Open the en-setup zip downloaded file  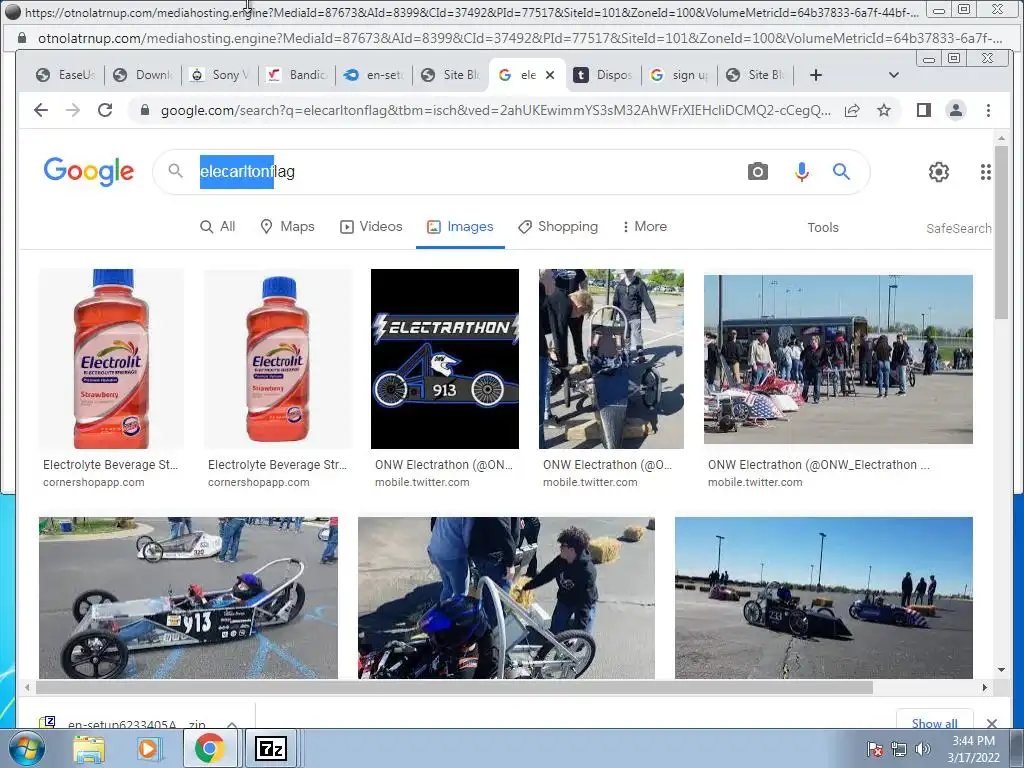point(124,724)
